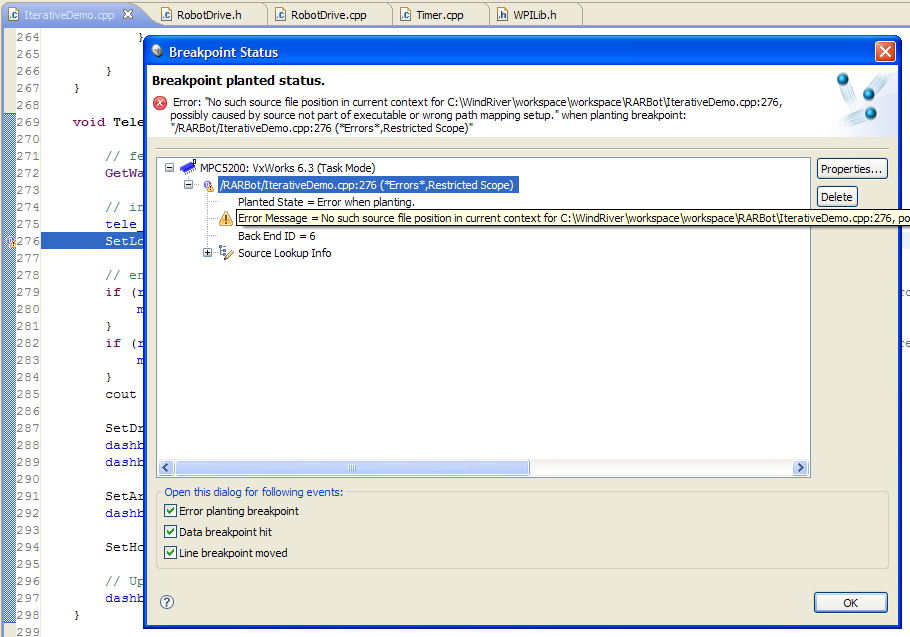Click the highlighted line 276 in editor

92,241
